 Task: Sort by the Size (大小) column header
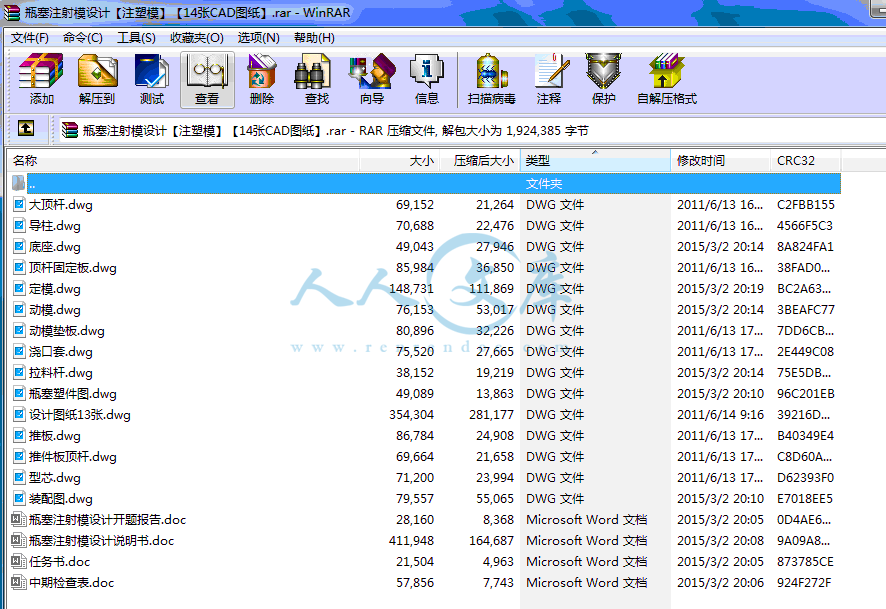pos(399,160)
